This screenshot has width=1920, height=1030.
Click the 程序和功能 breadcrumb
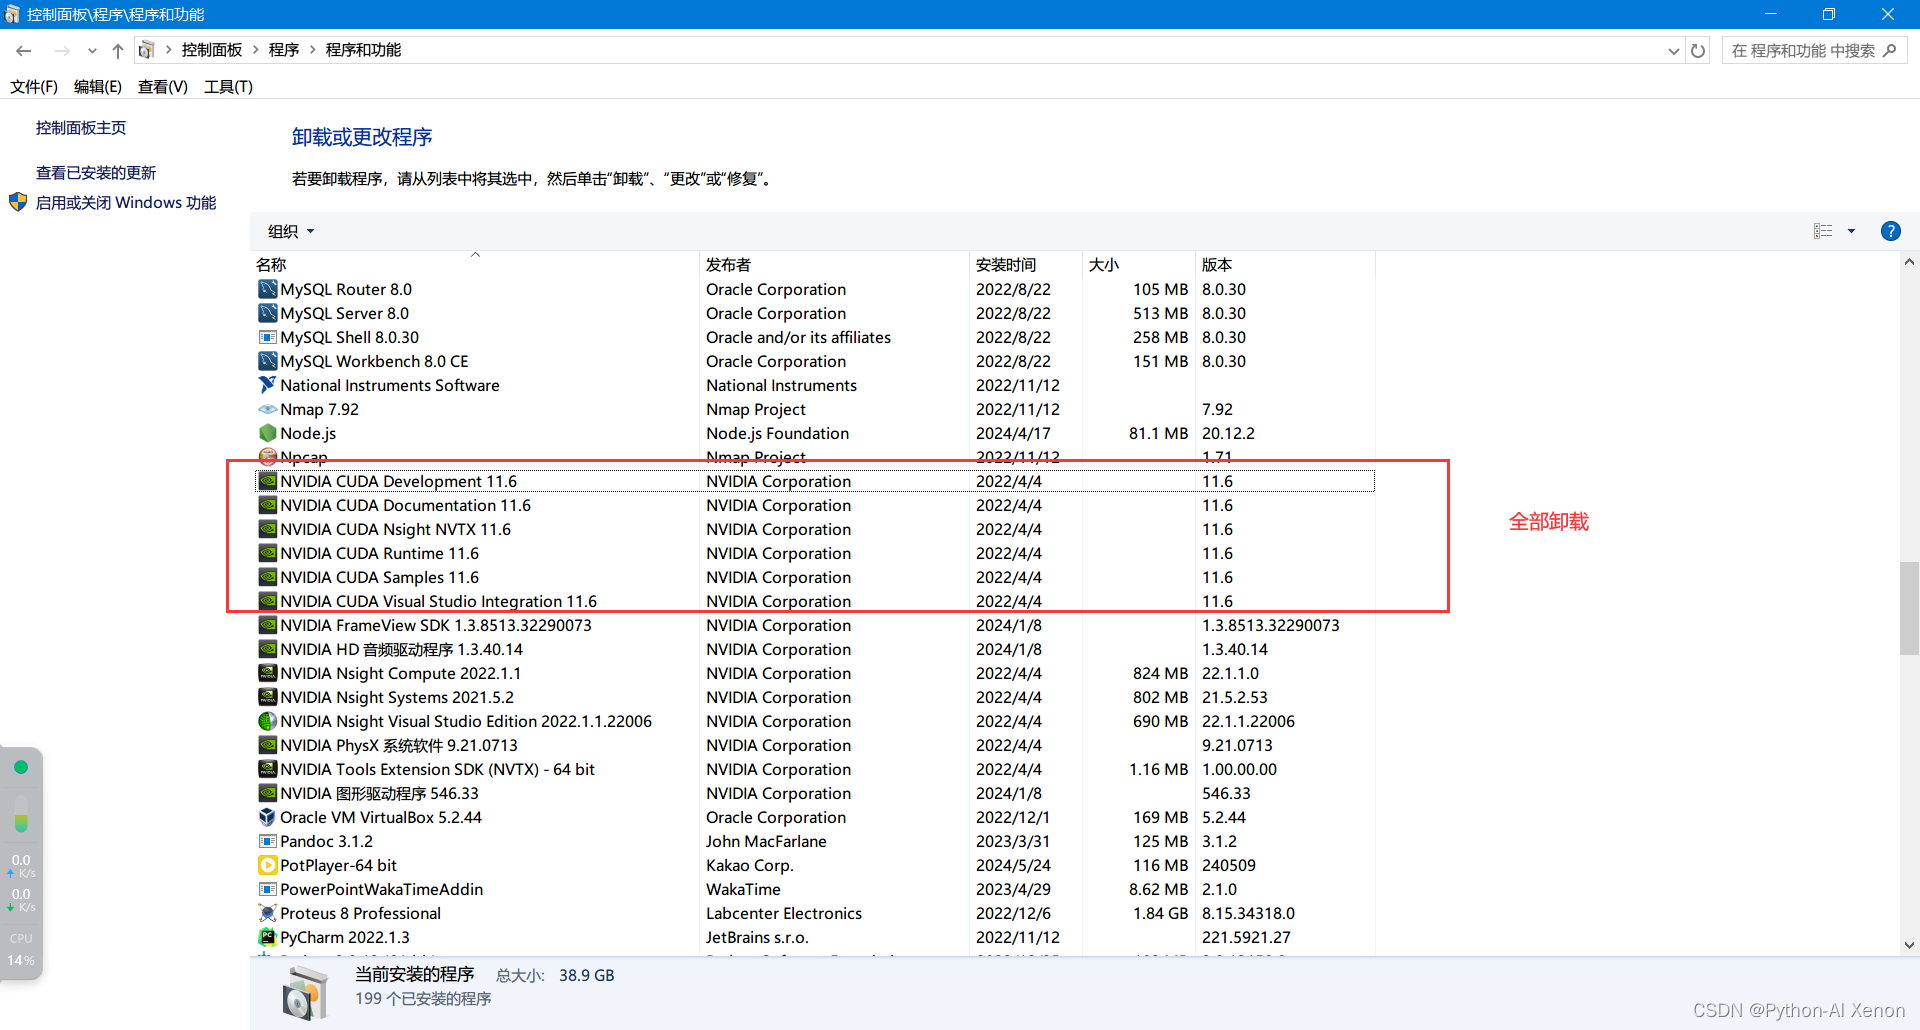coord(363,50)
